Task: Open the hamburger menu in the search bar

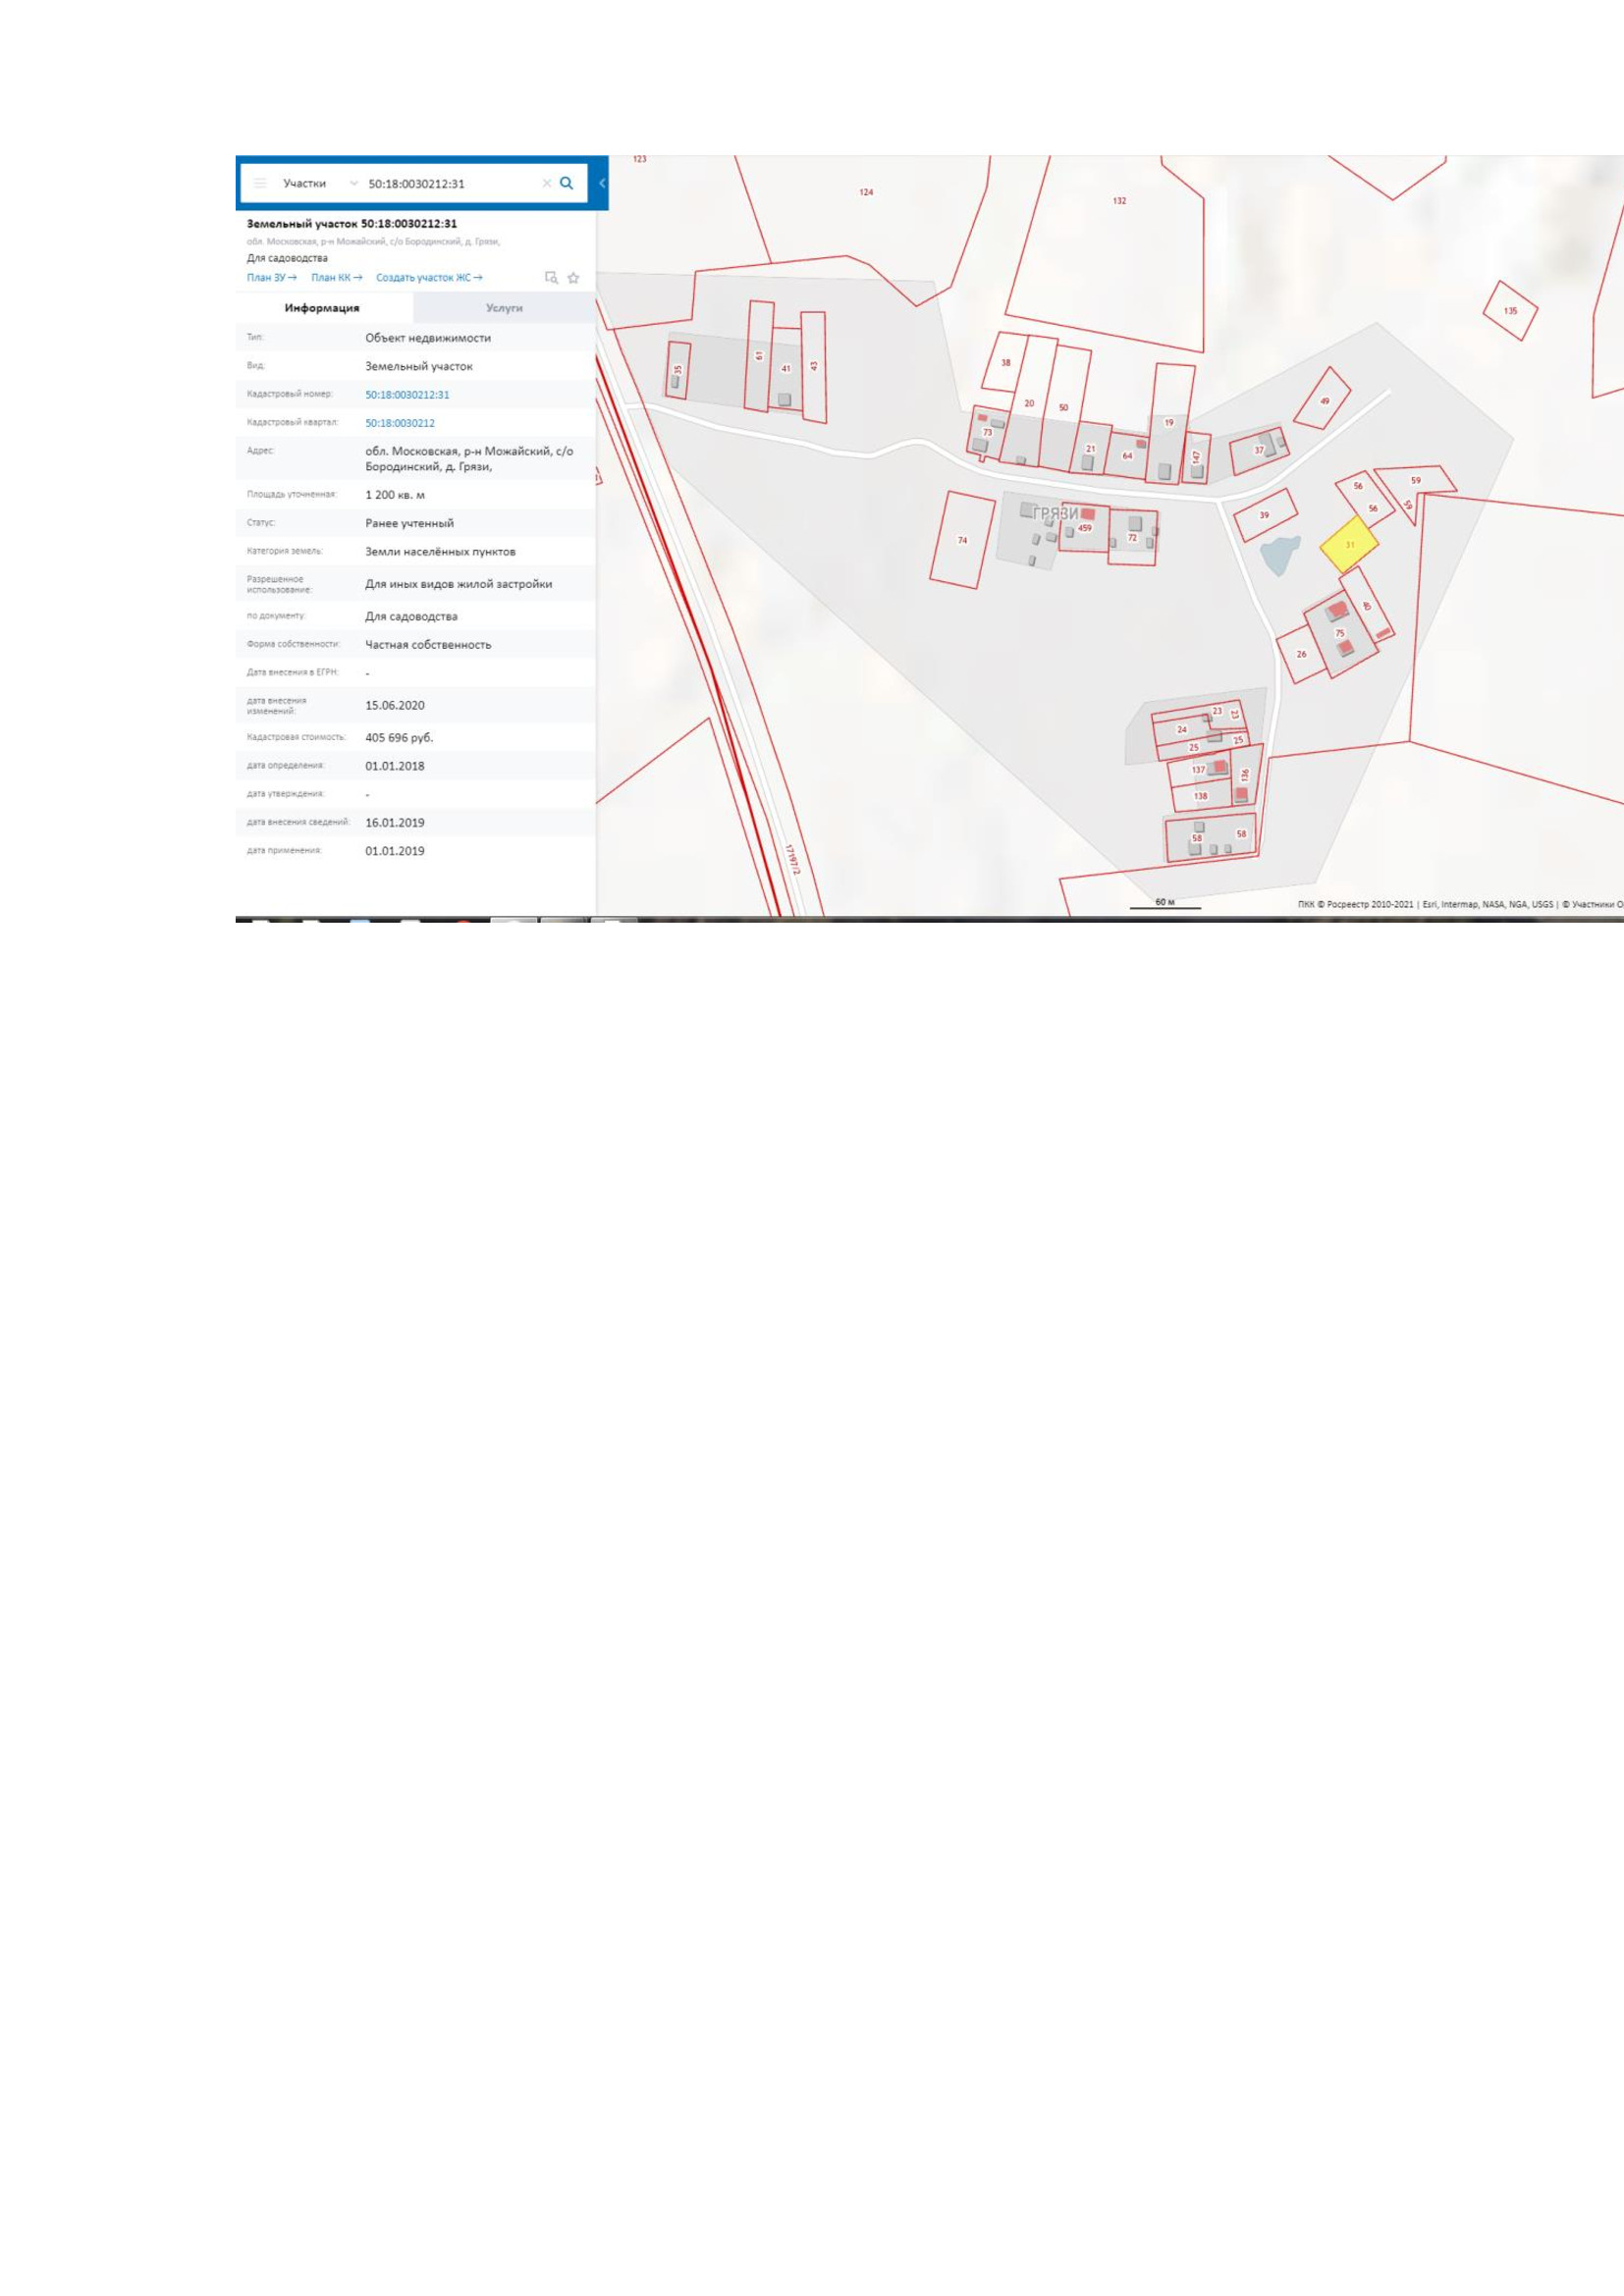Action: click(x=260, y=183)
